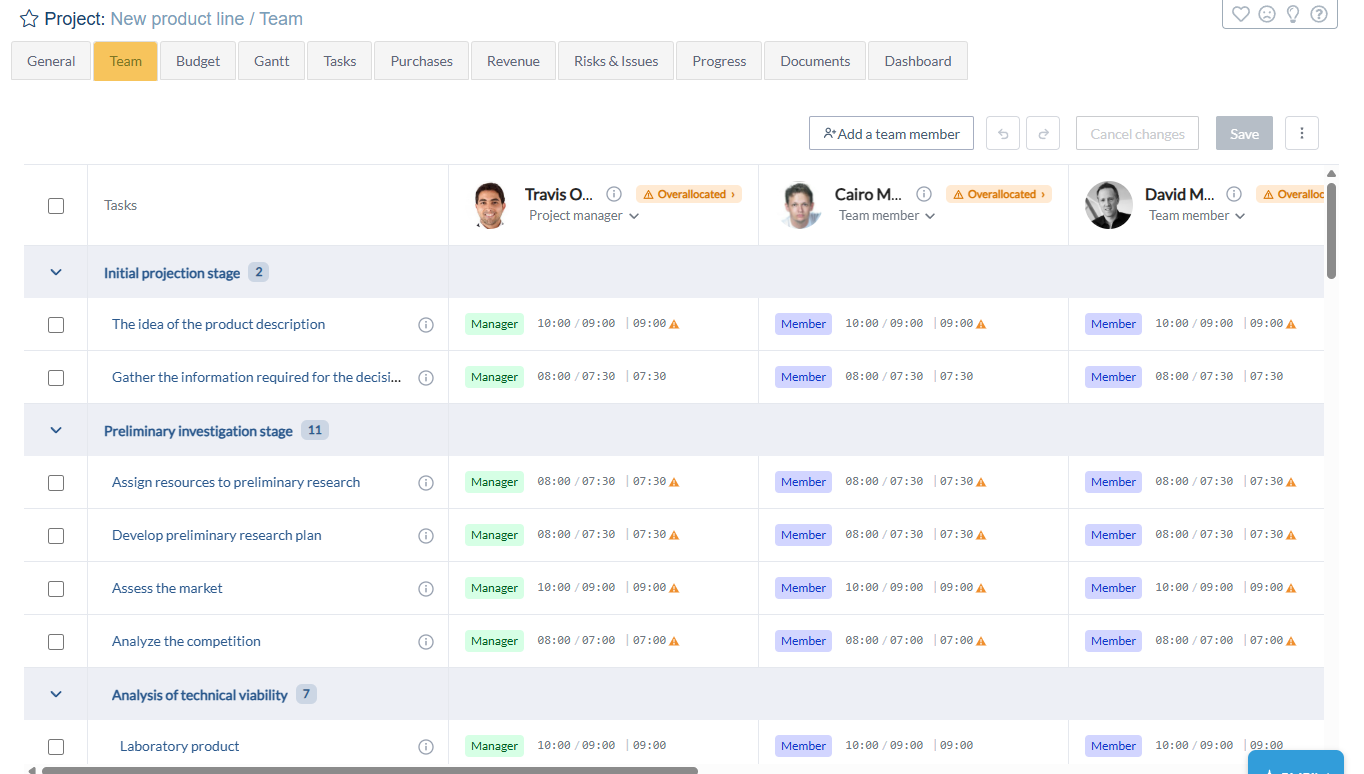Check the Laboratory product task checkbox

pos(56,746)
